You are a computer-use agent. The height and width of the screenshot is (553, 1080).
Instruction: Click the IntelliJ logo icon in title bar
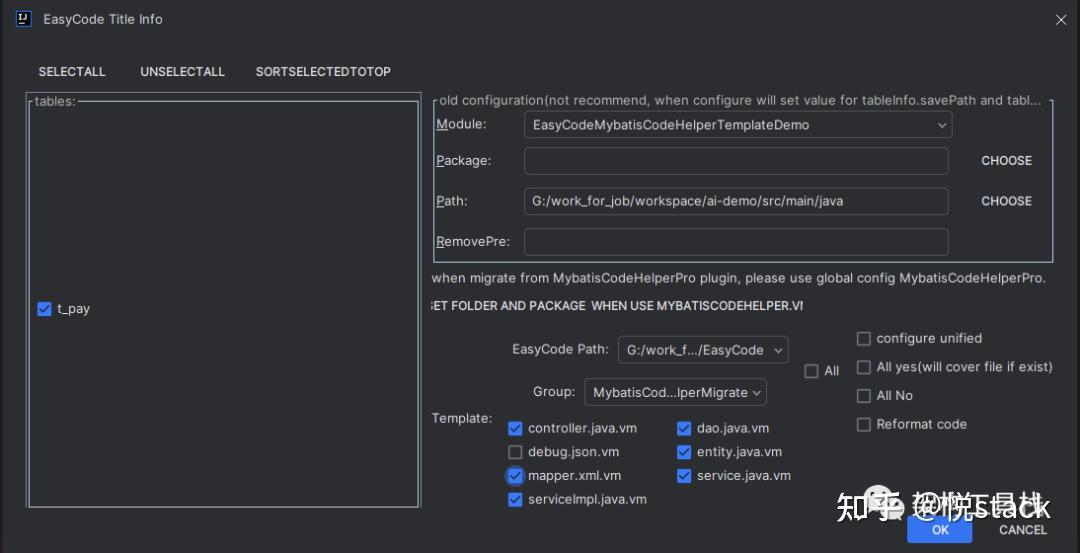coord(24,19)
